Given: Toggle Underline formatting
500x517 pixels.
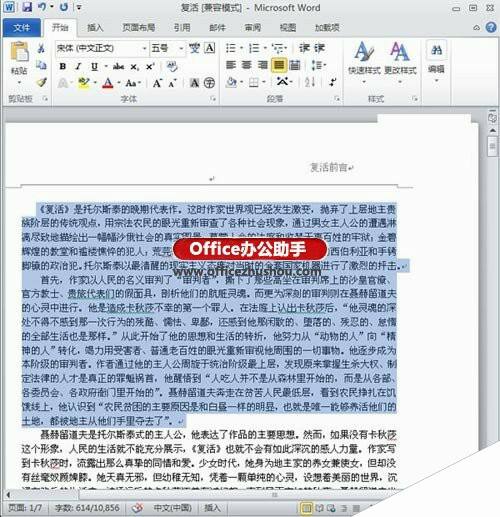Looking at the screenshot, I should 94,66.
